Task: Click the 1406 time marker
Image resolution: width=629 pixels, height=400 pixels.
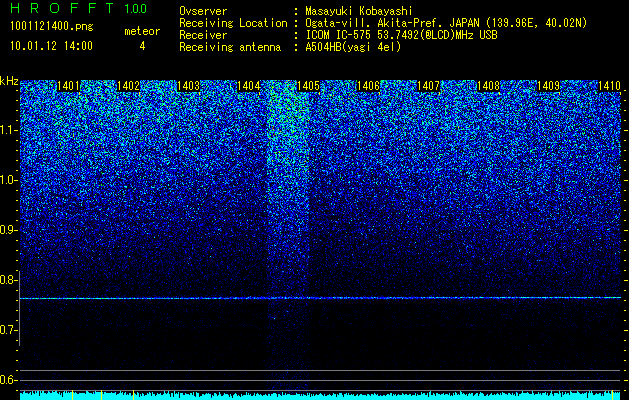Action: tap(368, 86)
